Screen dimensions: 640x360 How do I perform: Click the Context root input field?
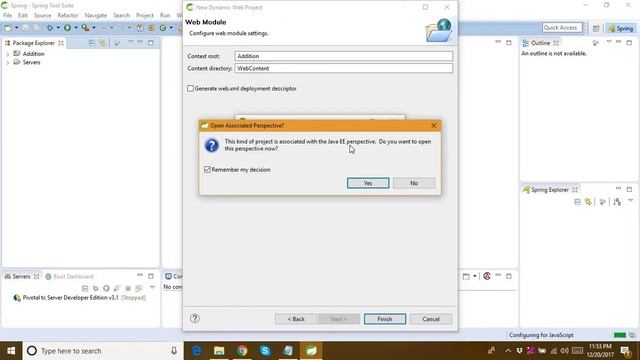click(343, 56)
